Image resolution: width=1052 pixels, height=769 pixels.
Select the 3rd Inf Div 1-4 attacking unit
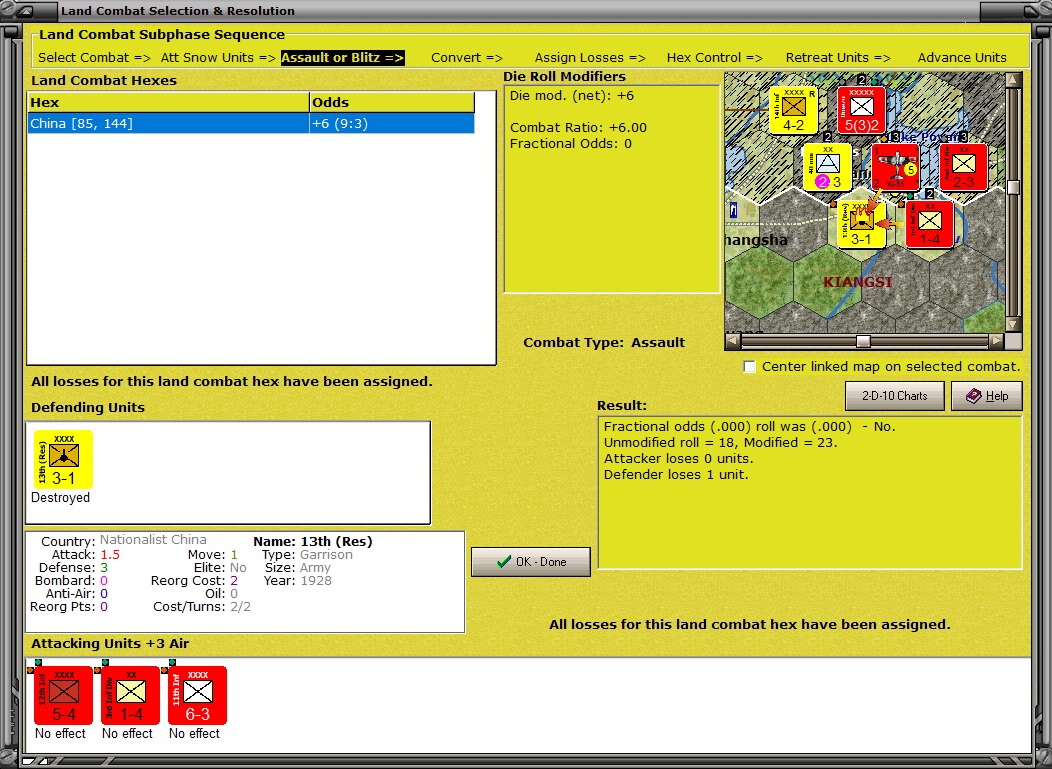click(x=131, y=695)
